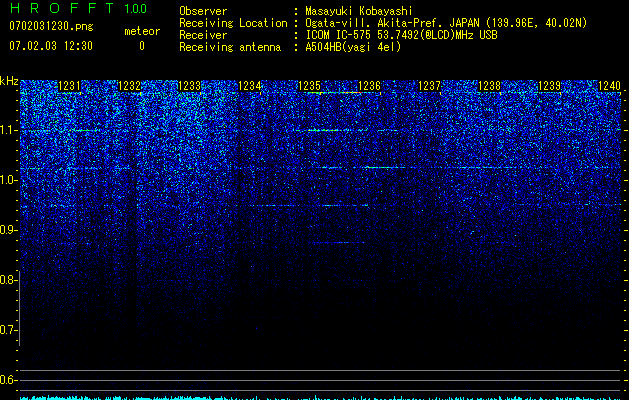Click the 0.7 kHz axis label

tap(9, 330)
